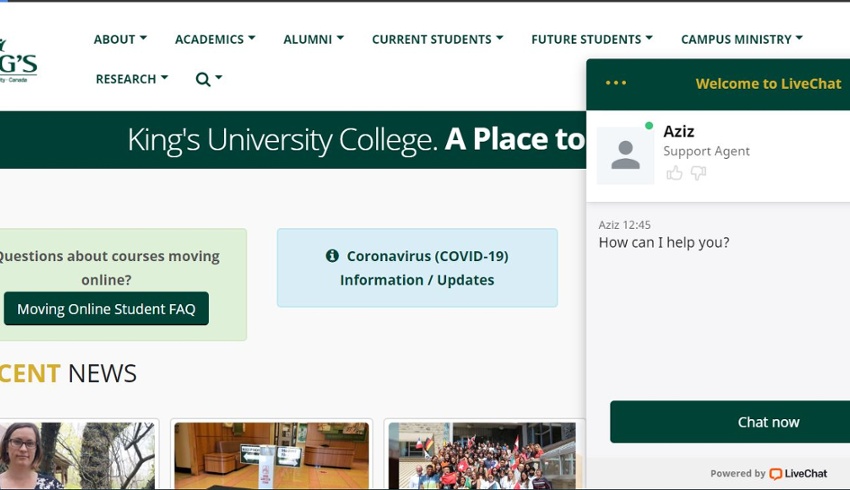Click the 'How can I help you?' message

(664, 242)
